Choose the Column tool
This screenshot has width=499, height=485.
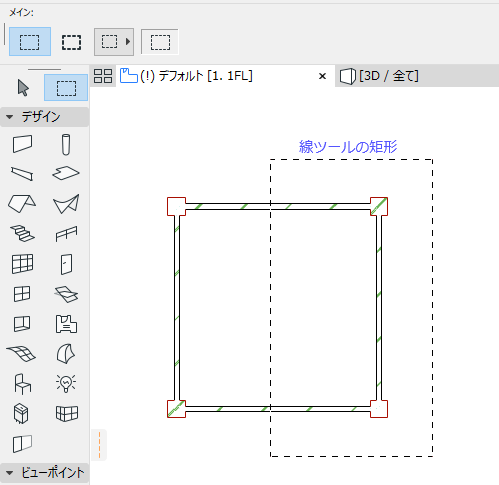(x=66, y=144)
